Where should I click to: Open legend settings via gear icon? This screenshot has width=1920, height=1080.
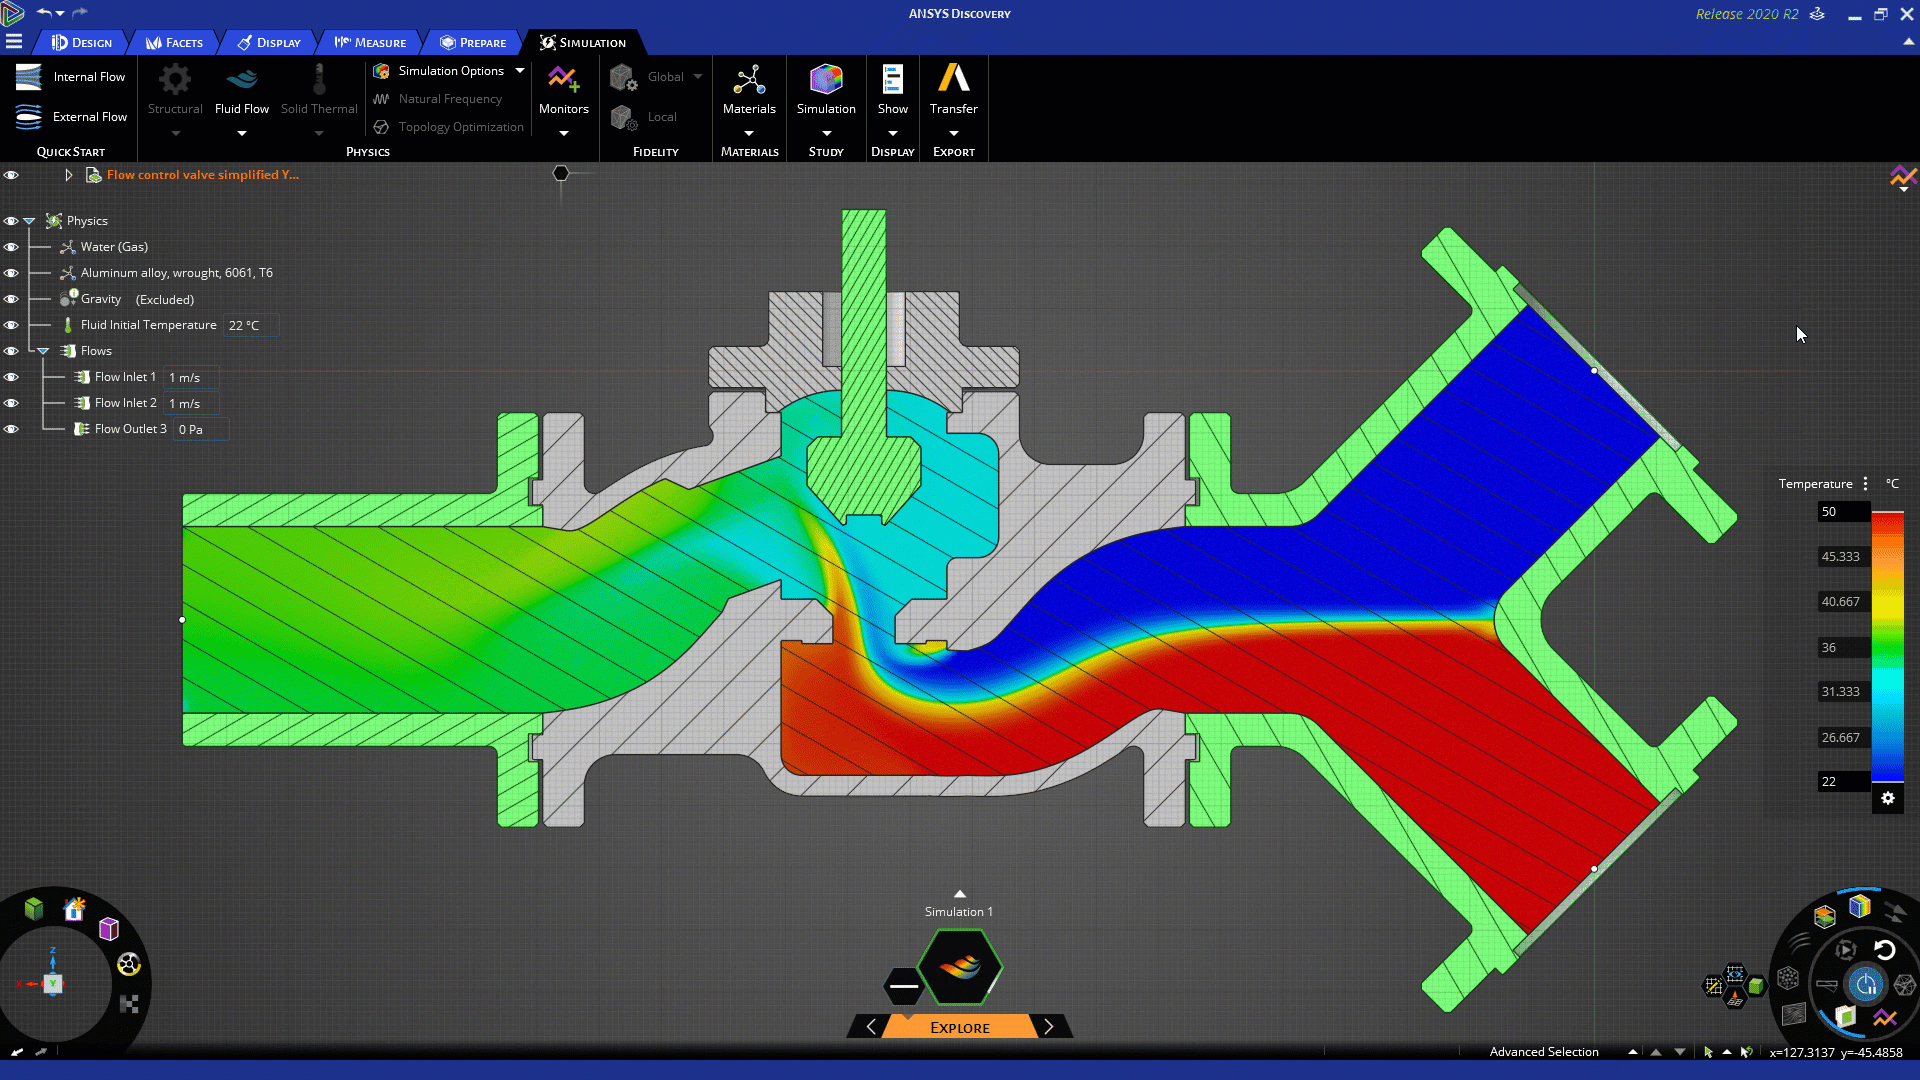click(x=1888, y=799)
